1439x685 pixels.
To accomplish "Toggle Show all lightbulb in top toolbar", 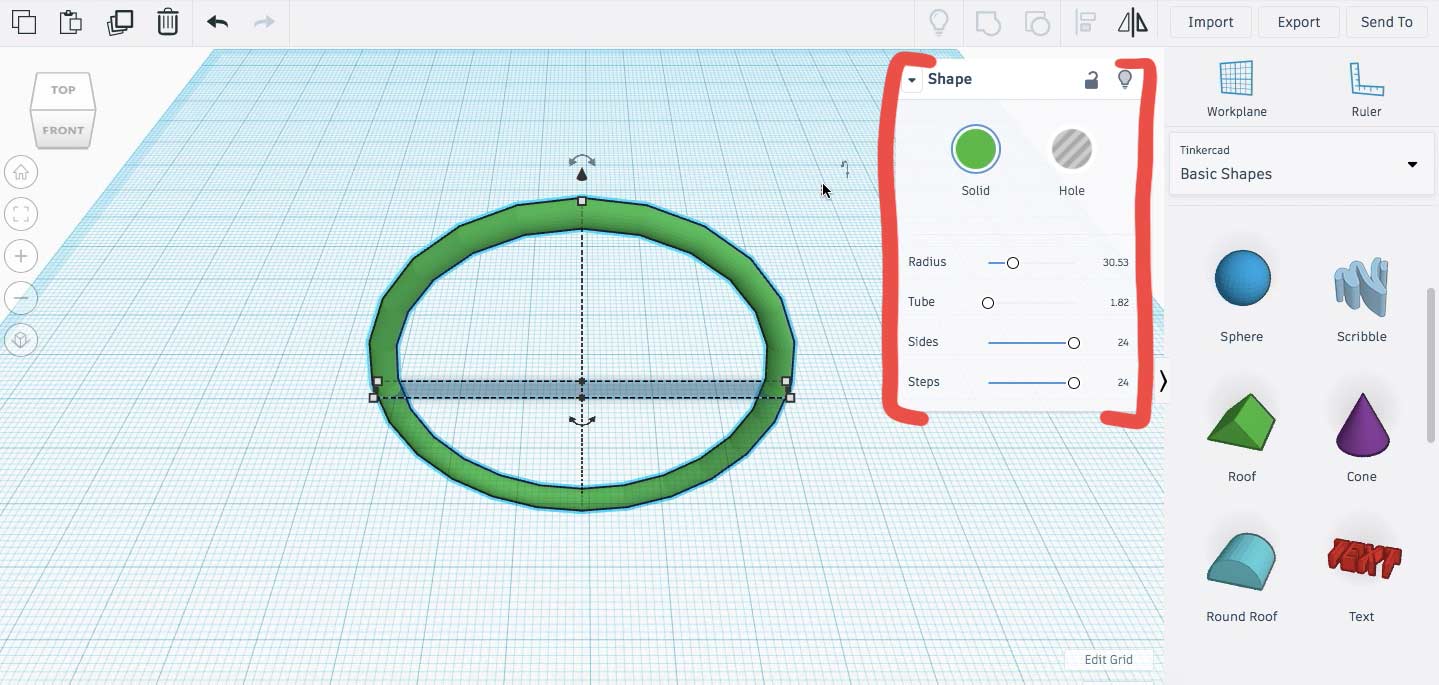I will [939, 22].
